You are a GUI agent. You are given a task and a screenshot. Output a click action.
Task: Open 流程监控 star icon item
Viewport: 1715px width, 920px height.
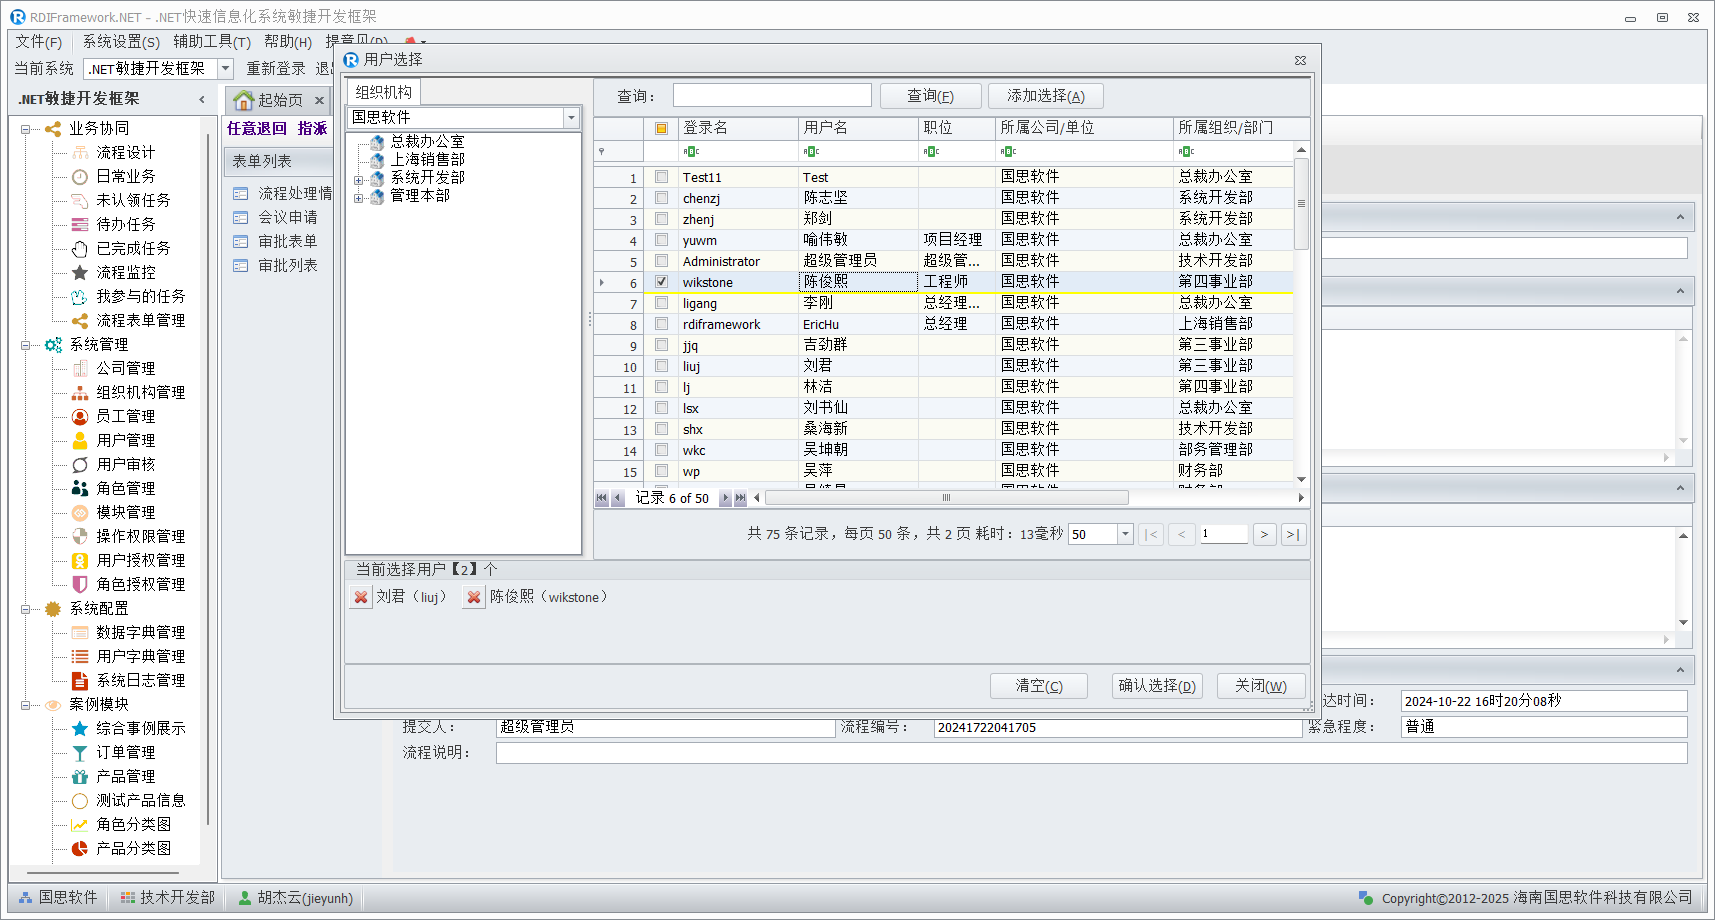pos(80,272)
